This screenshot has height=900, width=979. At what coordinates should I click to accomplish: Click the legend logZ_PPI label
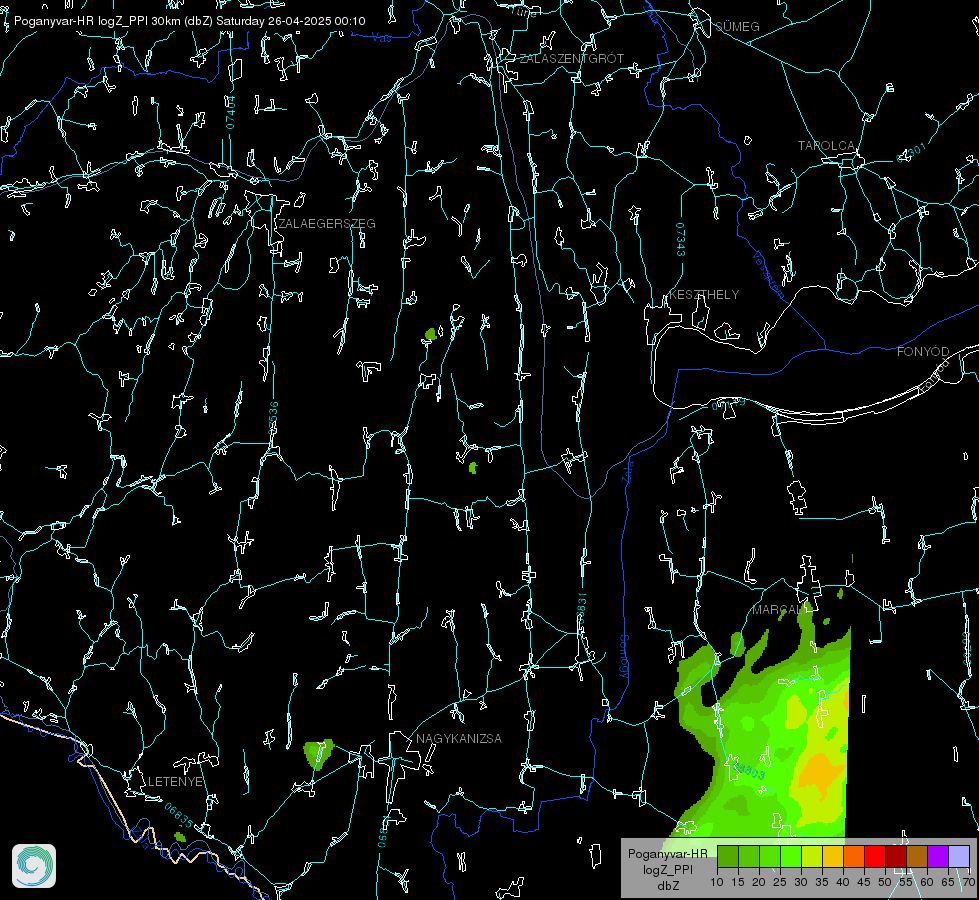point(667,870)
